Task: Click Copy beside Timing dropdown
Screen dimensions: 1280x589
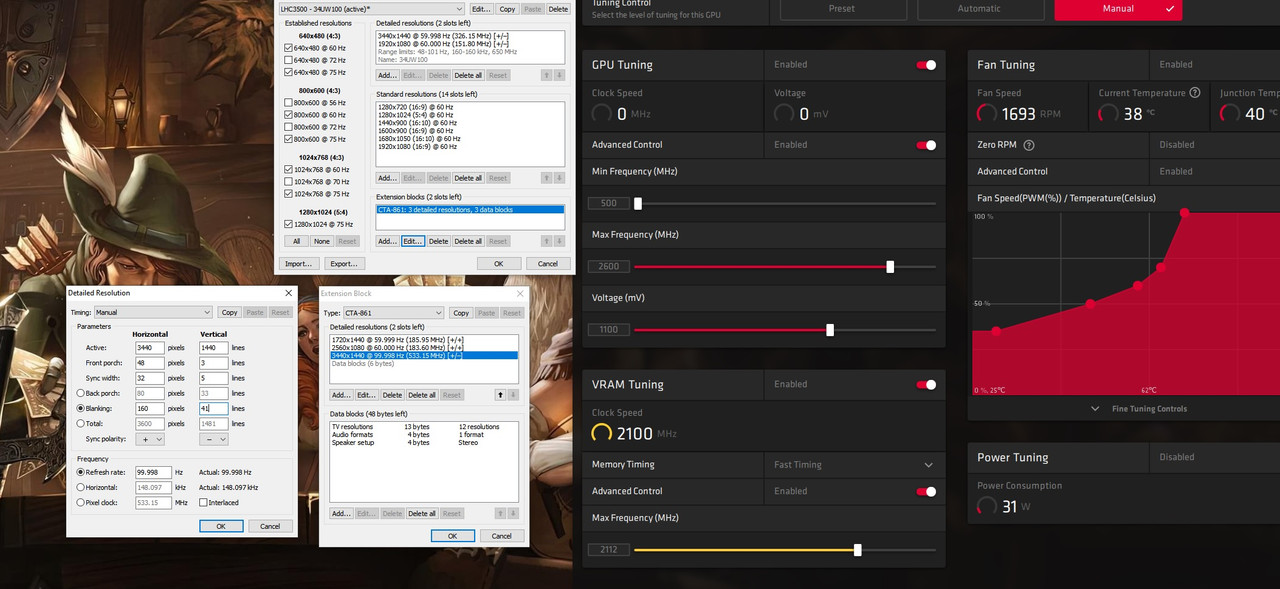Action: (x=230, y=312)
